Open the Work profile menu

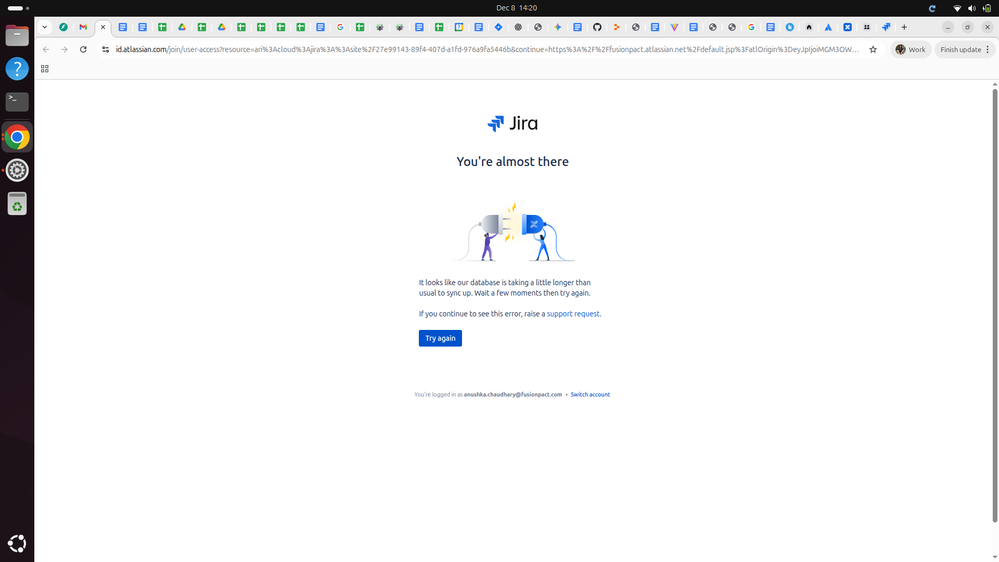[910, 50]
